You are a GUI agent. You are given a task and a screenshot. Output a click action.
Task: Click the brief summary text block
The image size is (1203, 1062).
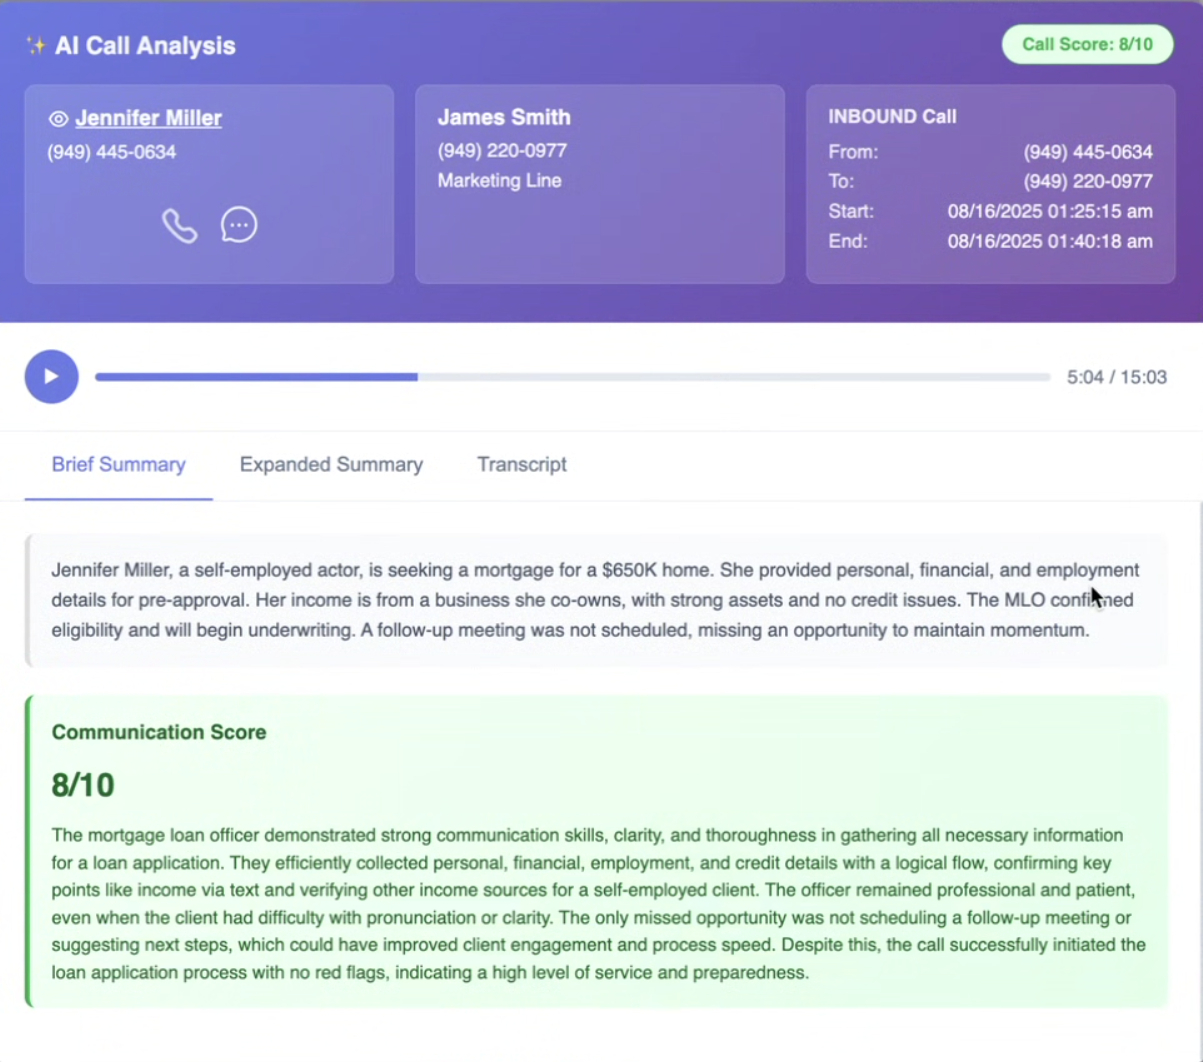coord(595,600)
